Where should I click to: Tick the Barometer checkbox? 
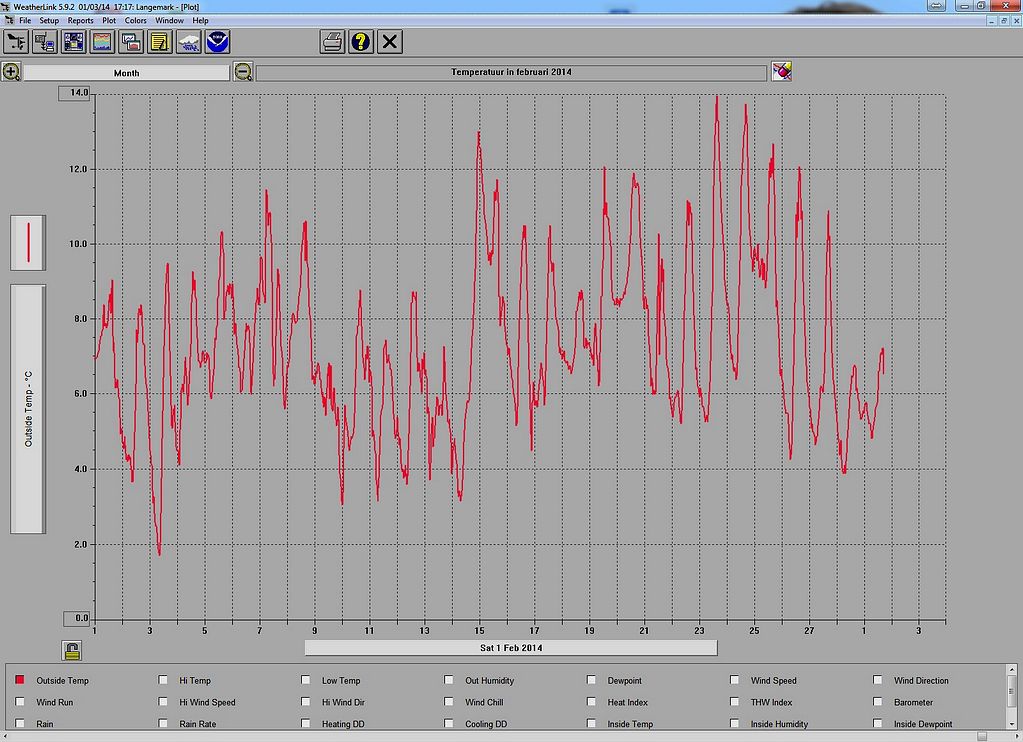(x=878, y=702)
